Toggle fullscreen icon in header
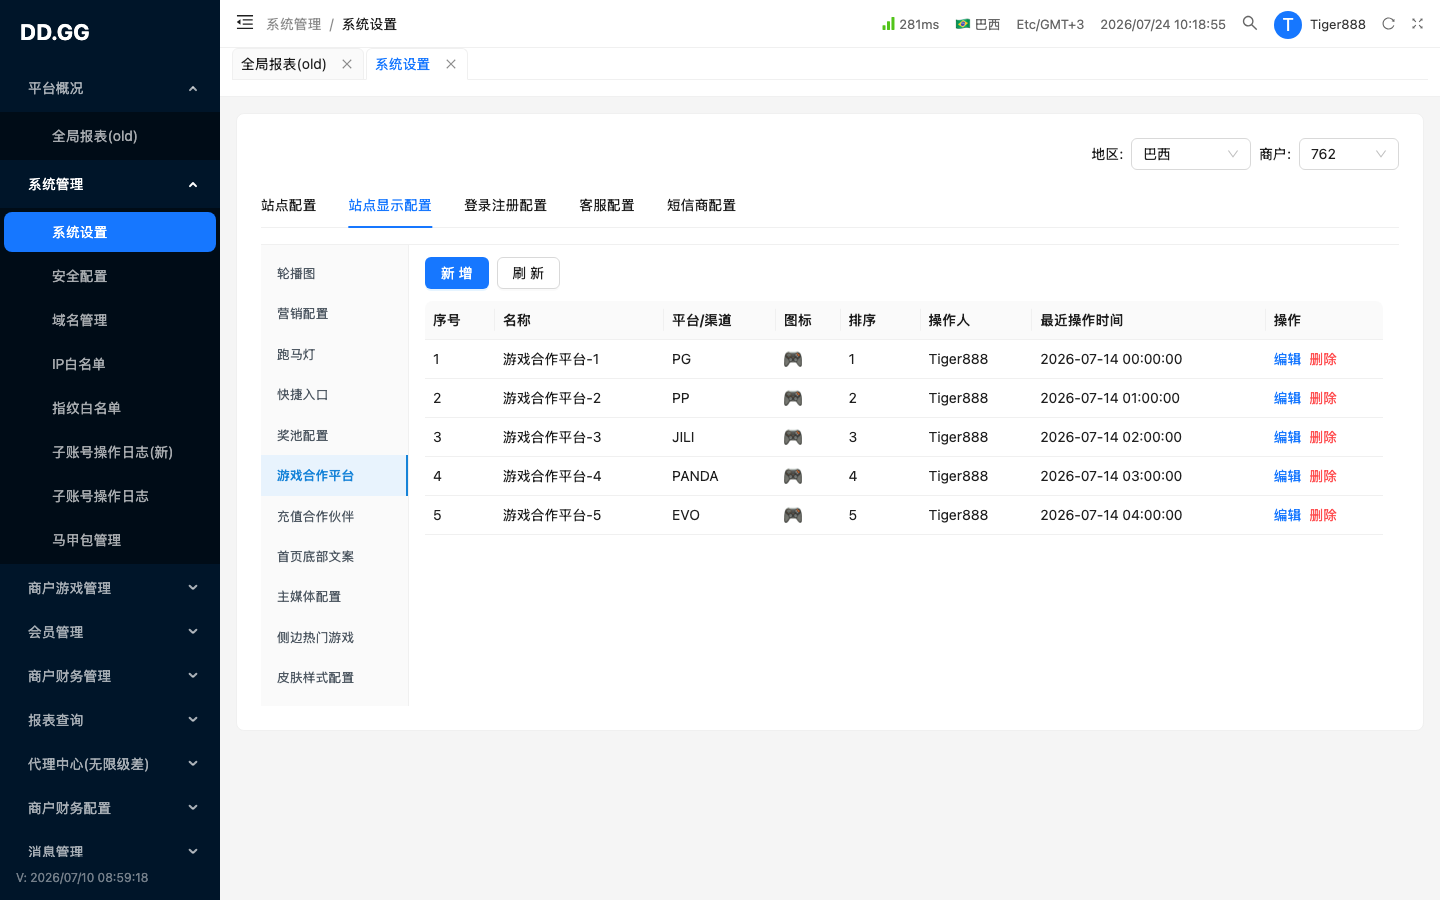This screenshot has width=1440, height=900. click(1417, 24)
